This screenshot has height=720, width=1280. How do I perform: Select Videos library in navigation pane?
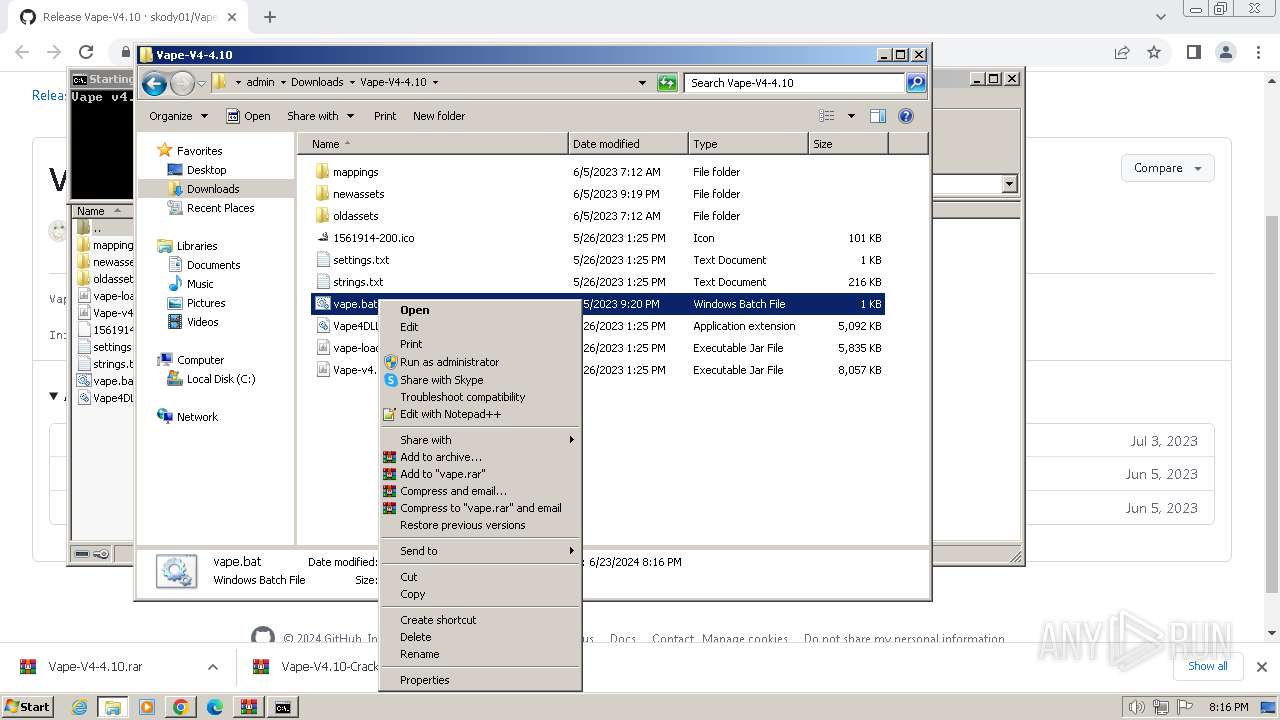pos(202,322)
